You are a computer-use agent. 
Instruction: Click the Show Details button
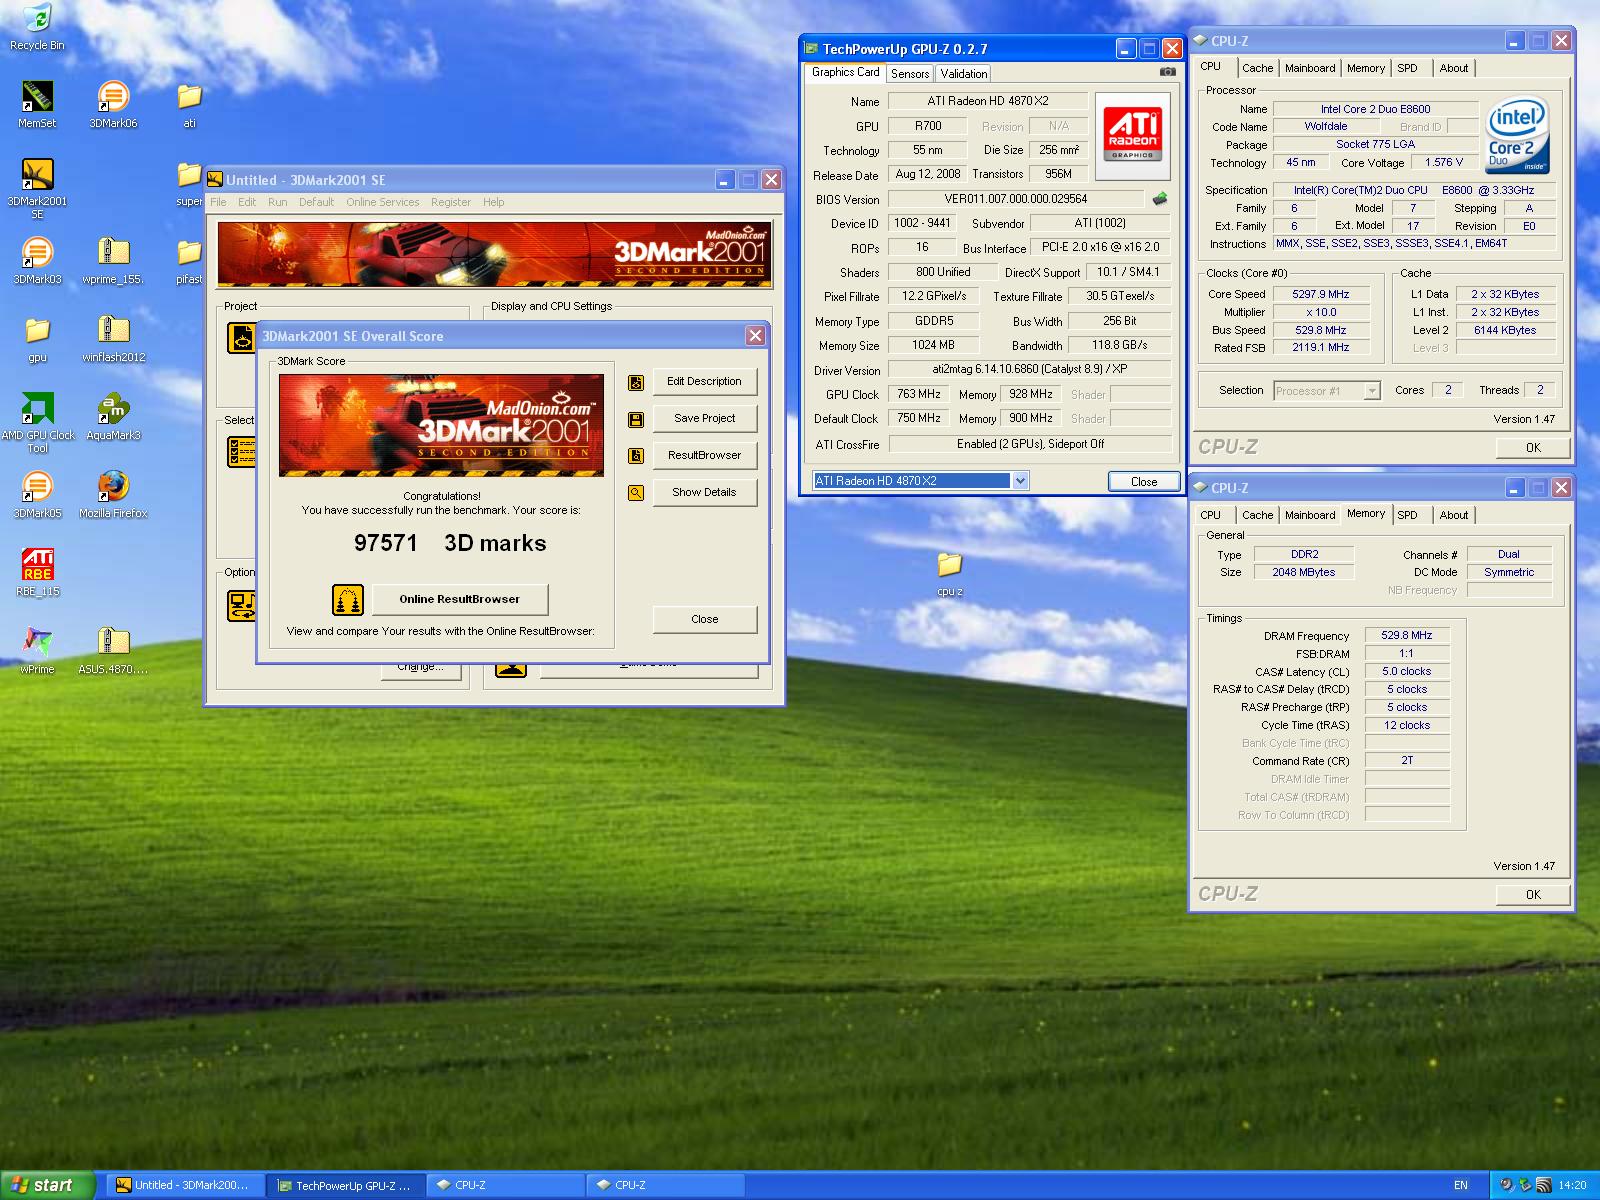tap(705, 493)
